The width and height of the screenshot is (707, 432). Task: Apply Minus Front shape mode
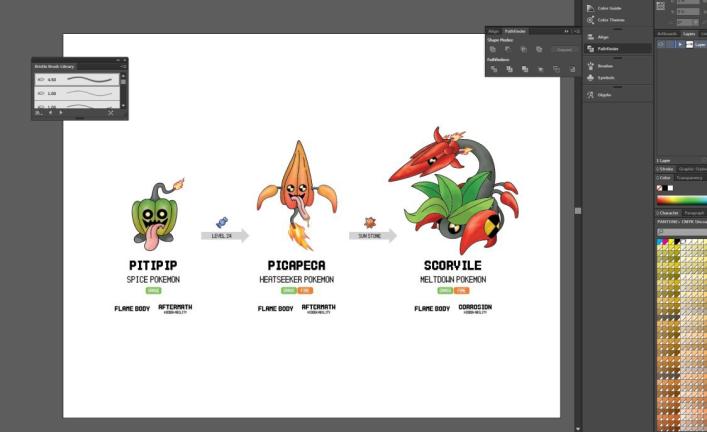[x=508, y=50]
